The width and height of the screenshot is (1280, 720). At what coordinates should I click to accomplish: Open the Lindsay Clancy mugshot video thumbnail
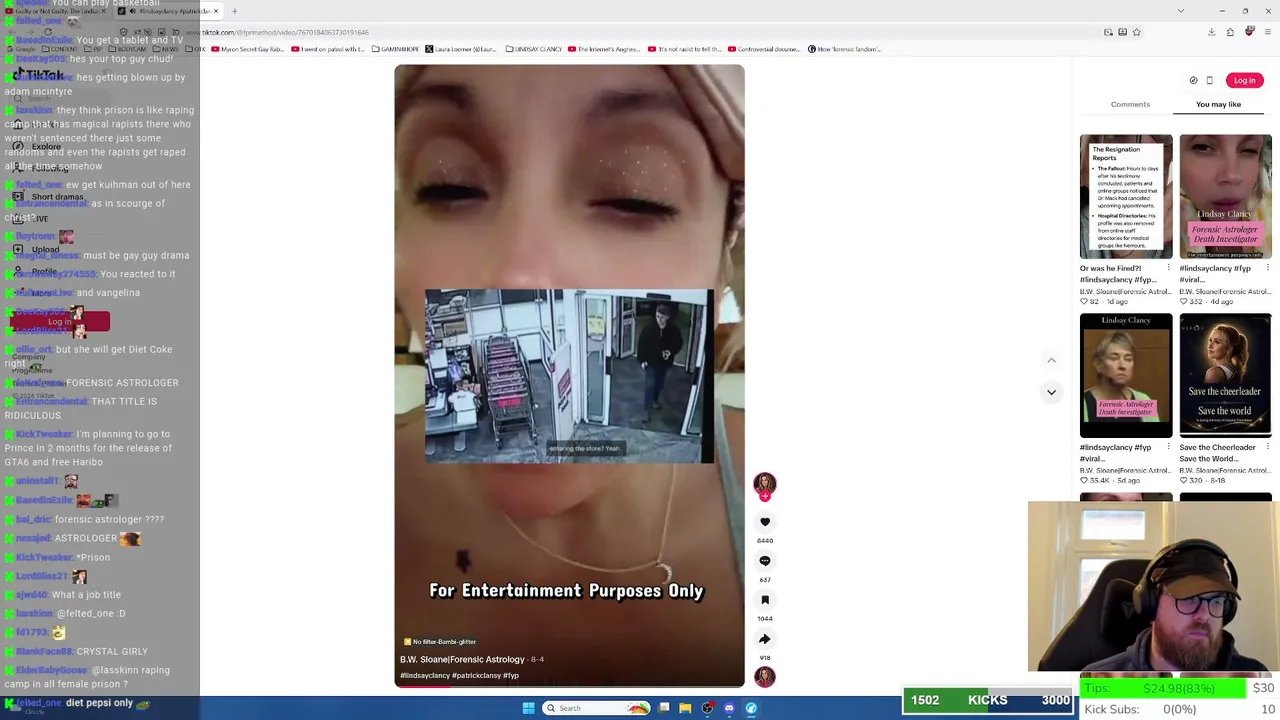pos(1126,375)
